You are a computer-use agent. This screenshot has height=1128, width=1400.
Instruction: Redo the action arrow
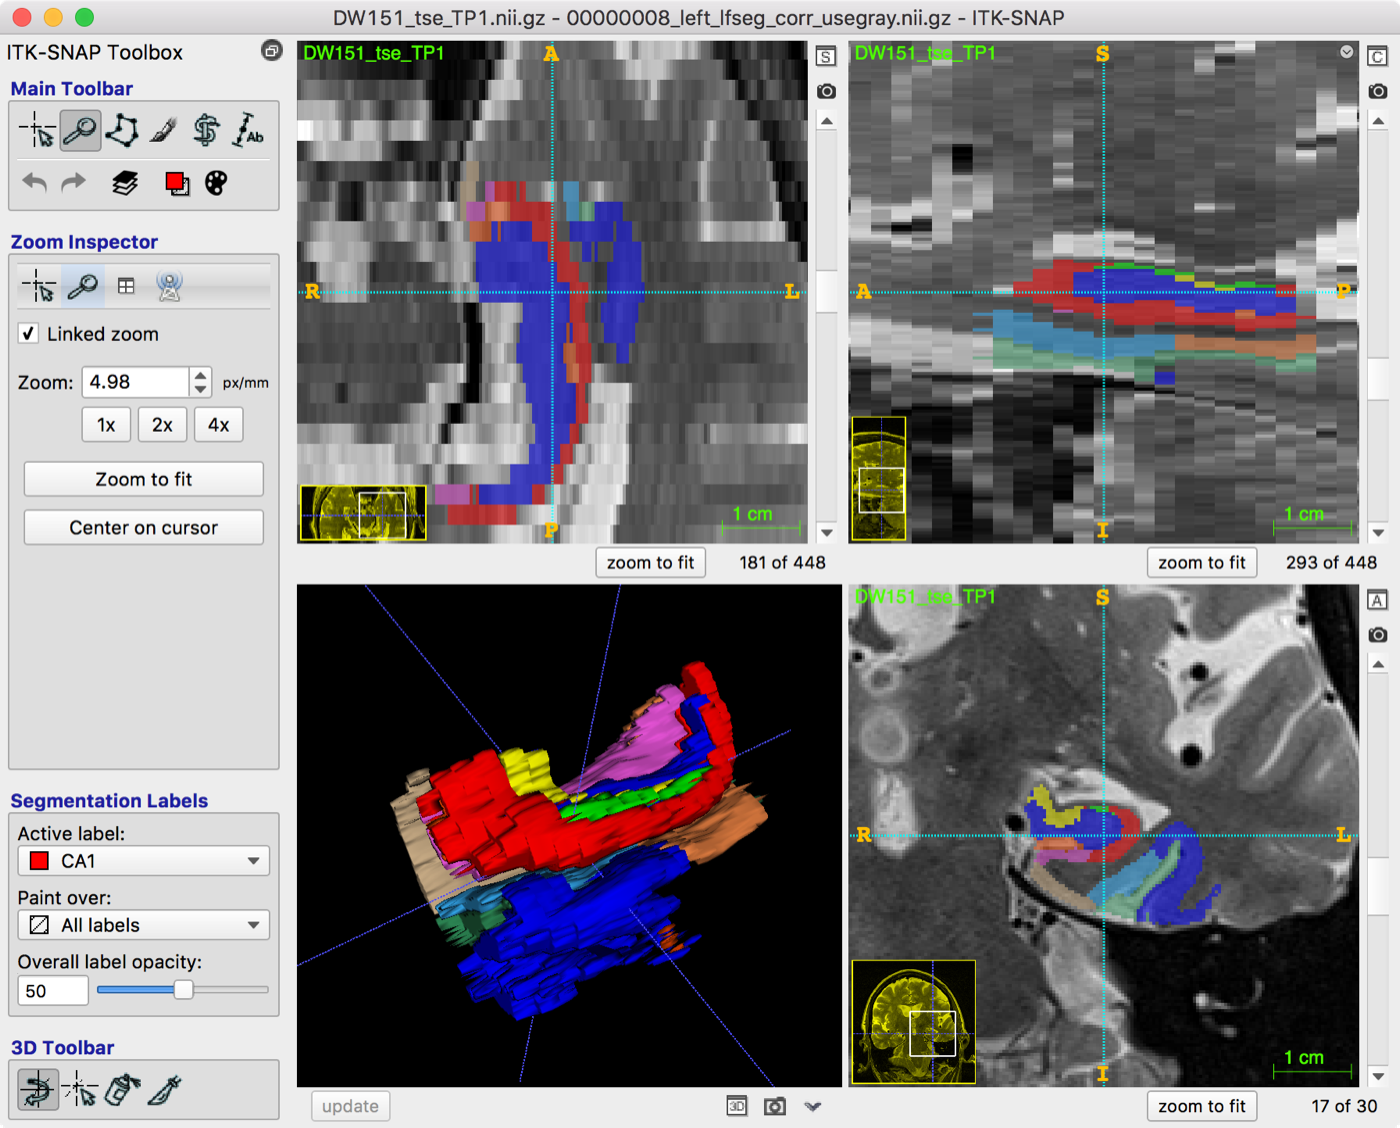click(x=74, y=183)
